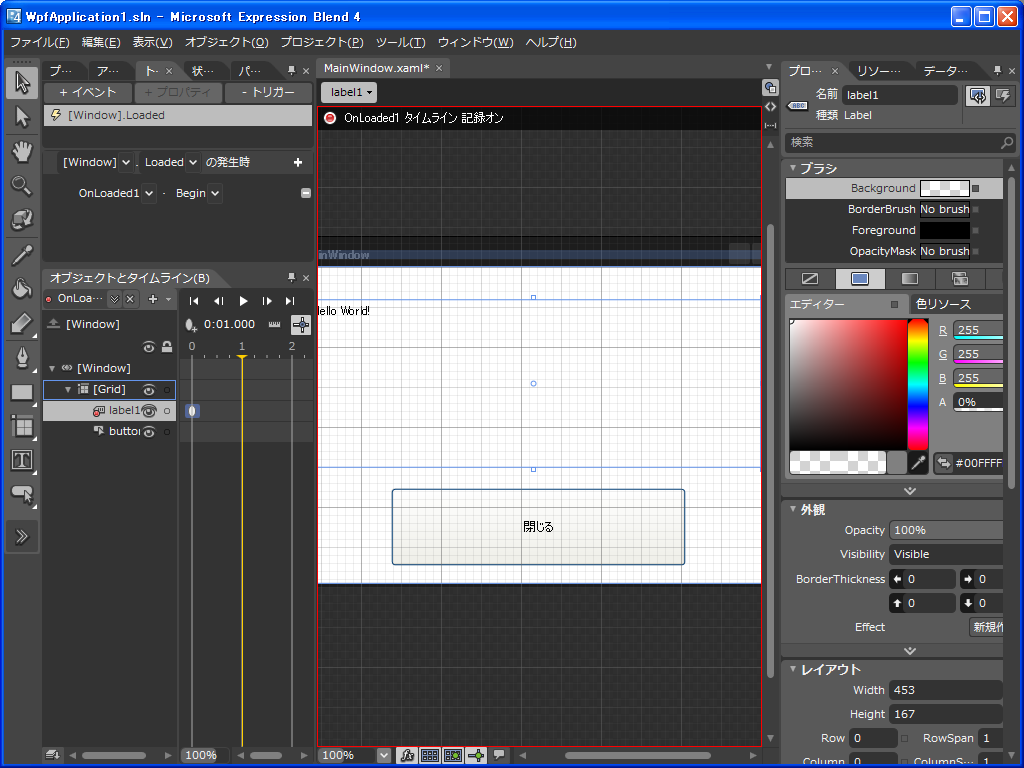Open the Events view in Properties panel

[1003, 96]
